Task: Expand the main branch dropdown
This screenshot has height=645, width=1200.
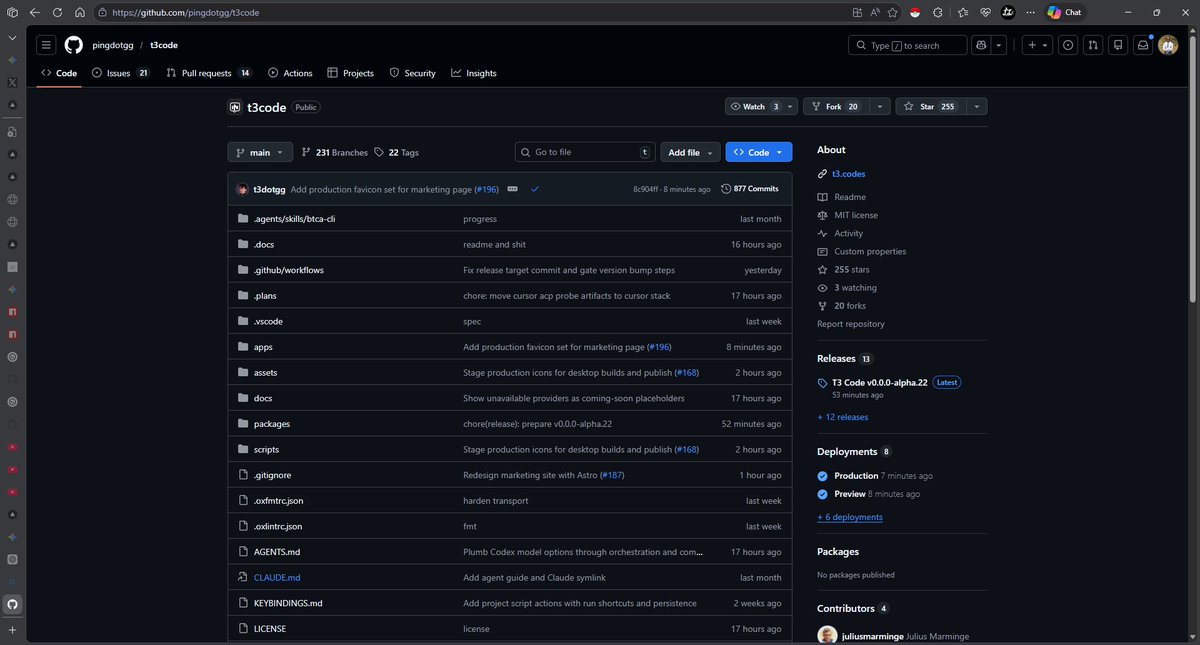Action: (x=260, y=152)
